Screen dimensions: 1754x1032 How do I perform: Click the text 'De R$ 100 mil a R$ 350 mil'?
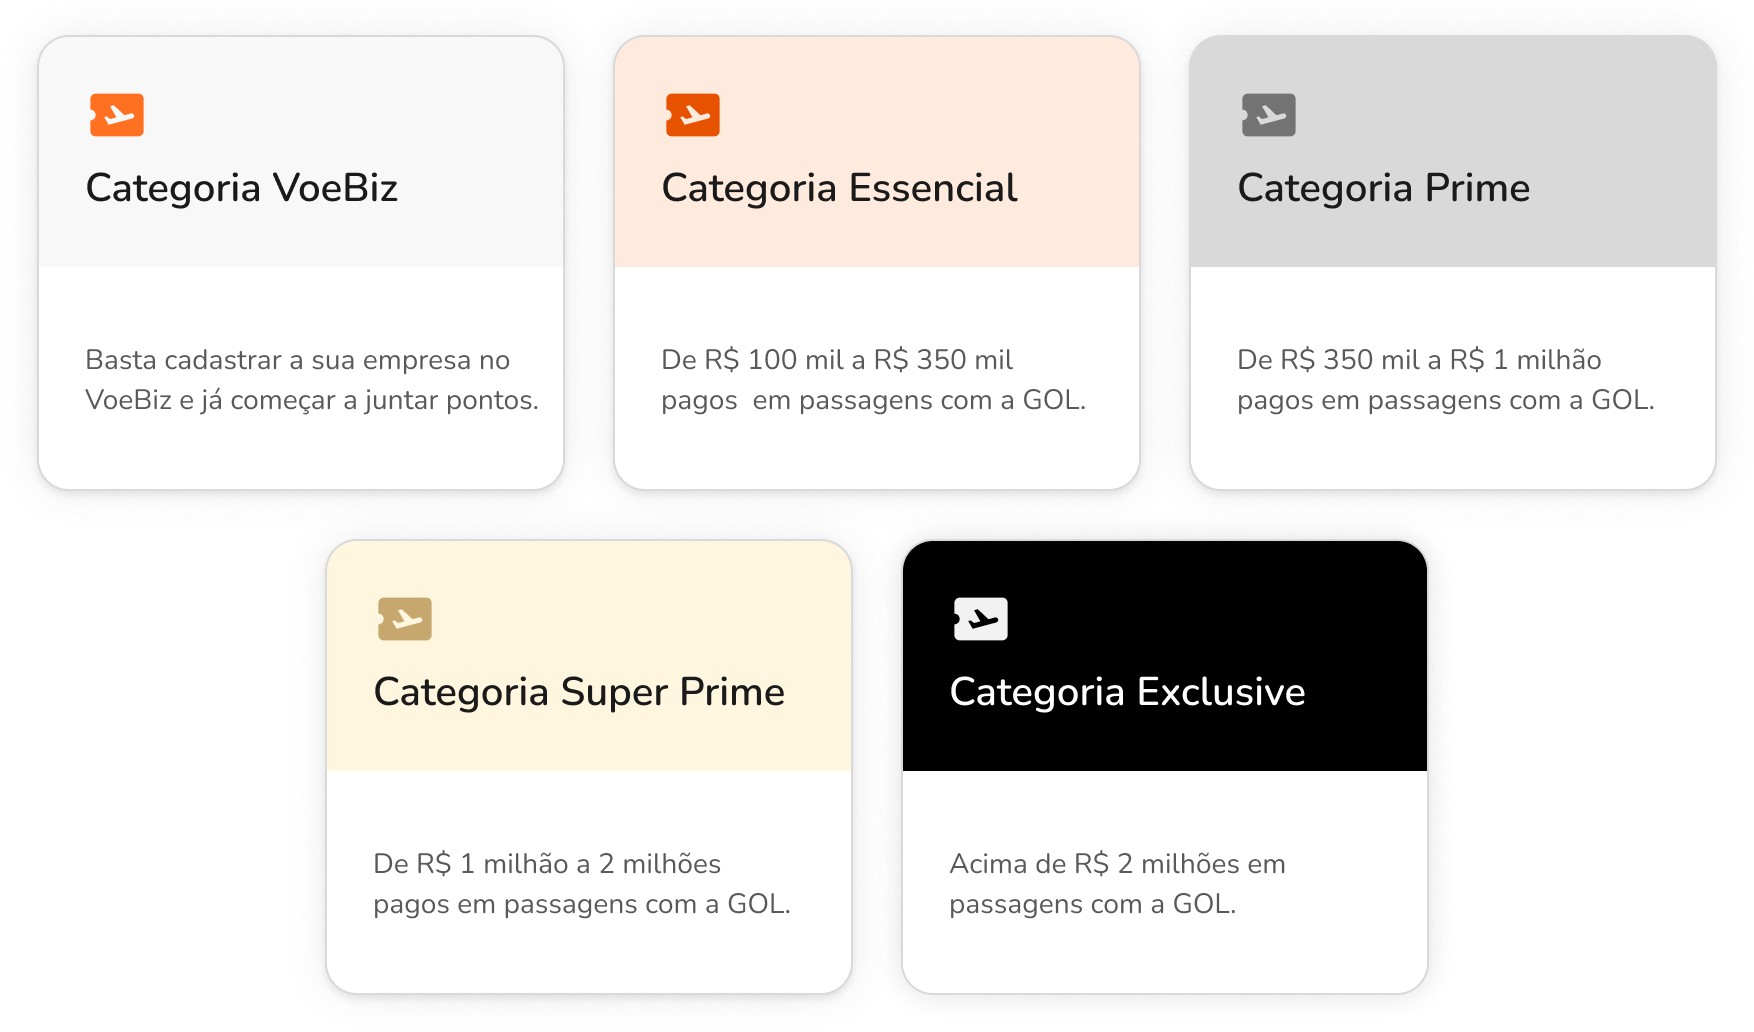[x=837, y=360]
